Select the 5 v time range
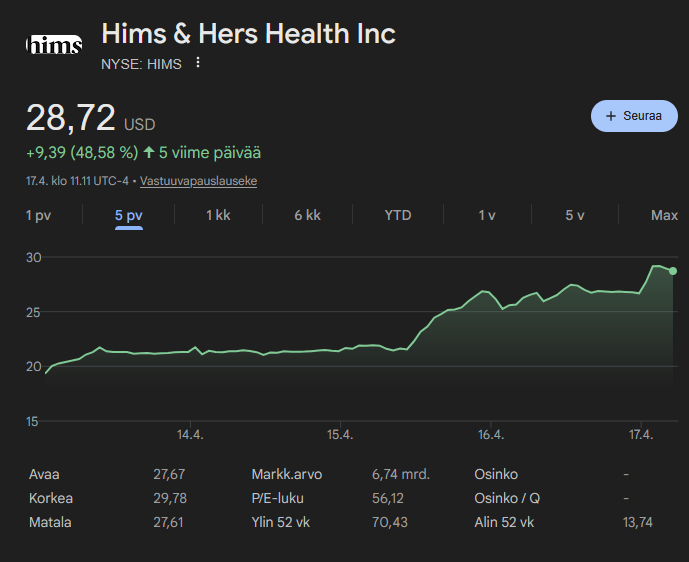Viewport: 689px width, 562px height. (575, 215)
